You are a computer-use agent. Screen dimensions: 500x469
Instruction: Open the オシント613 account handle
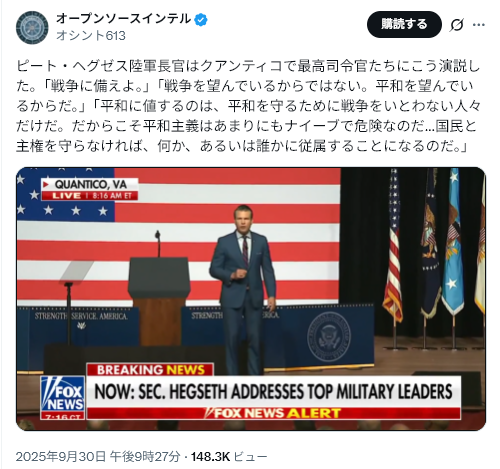tap(91, 35)
